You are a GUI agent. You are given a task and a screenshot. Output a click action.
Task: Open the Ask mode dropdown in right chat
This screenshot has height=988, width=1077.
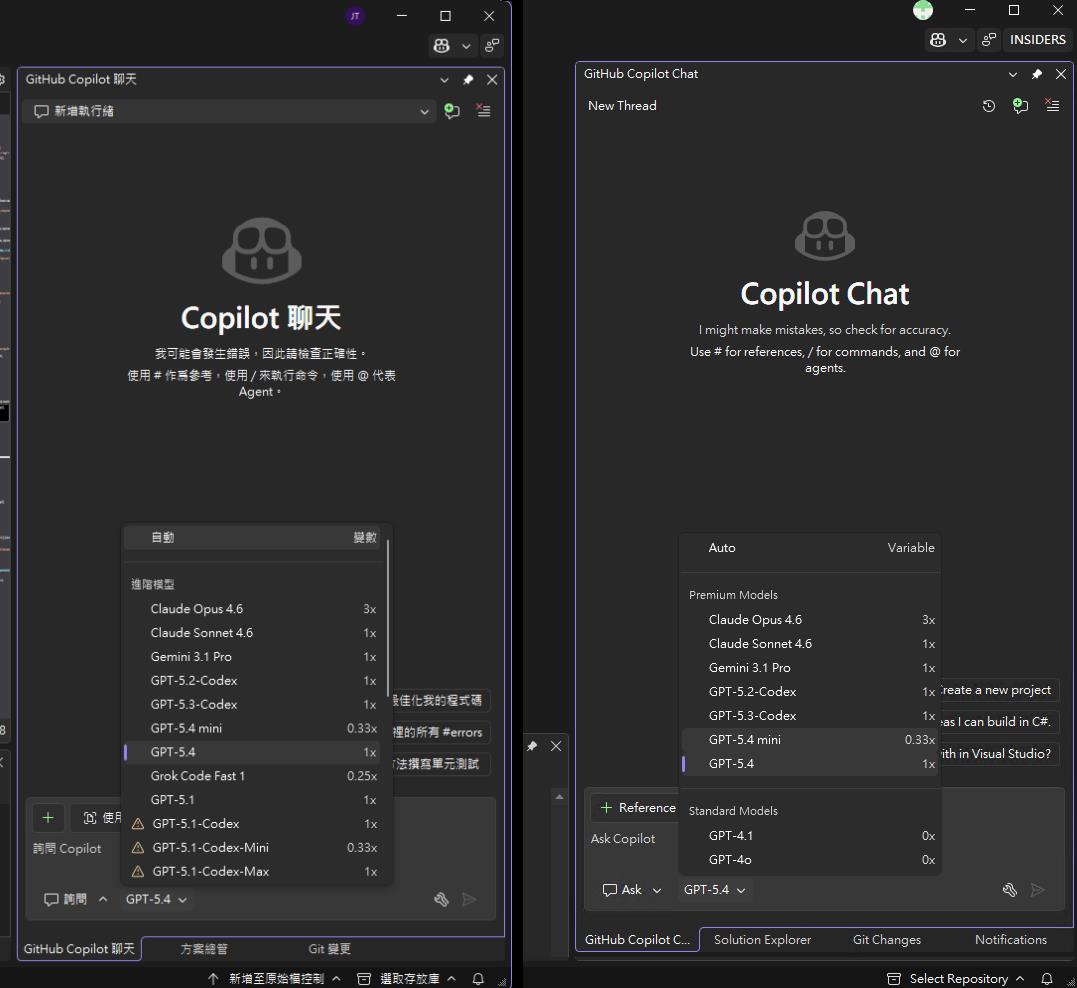tap(632, 890)
